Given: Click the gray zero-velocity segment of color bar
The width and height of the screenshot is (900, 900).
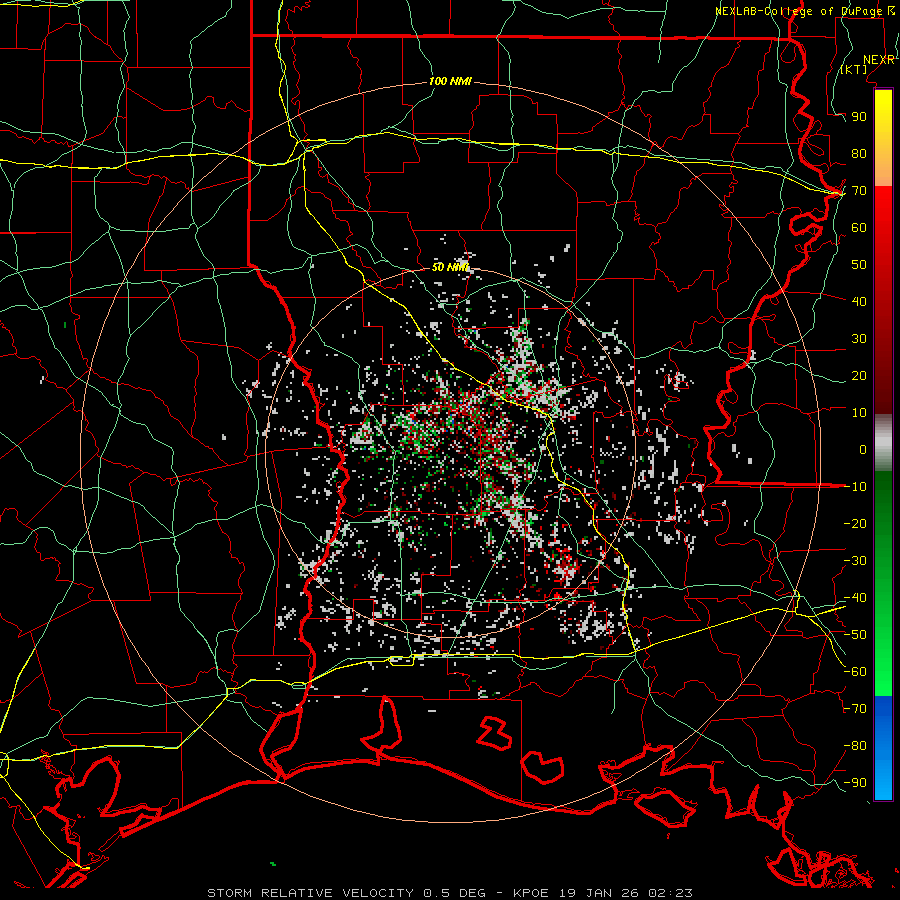Looking at the screenshot, I should 883,443.
